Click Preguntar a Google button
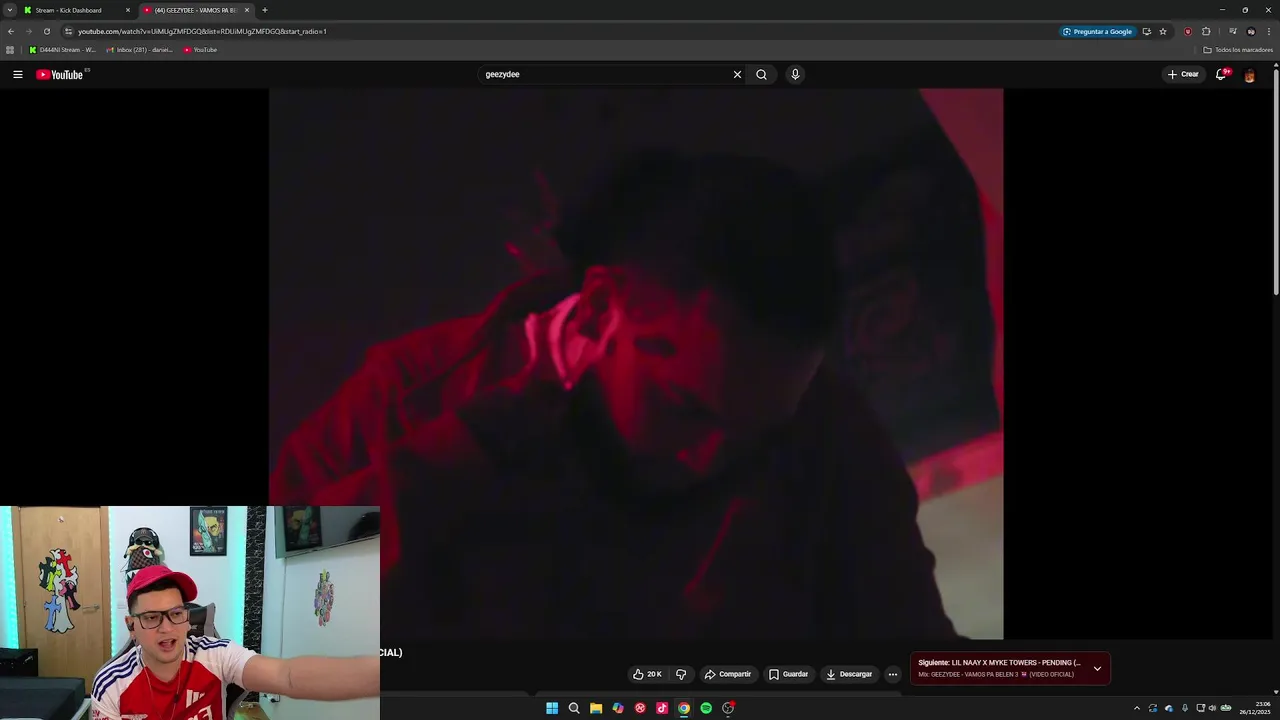 [1097, 31]
